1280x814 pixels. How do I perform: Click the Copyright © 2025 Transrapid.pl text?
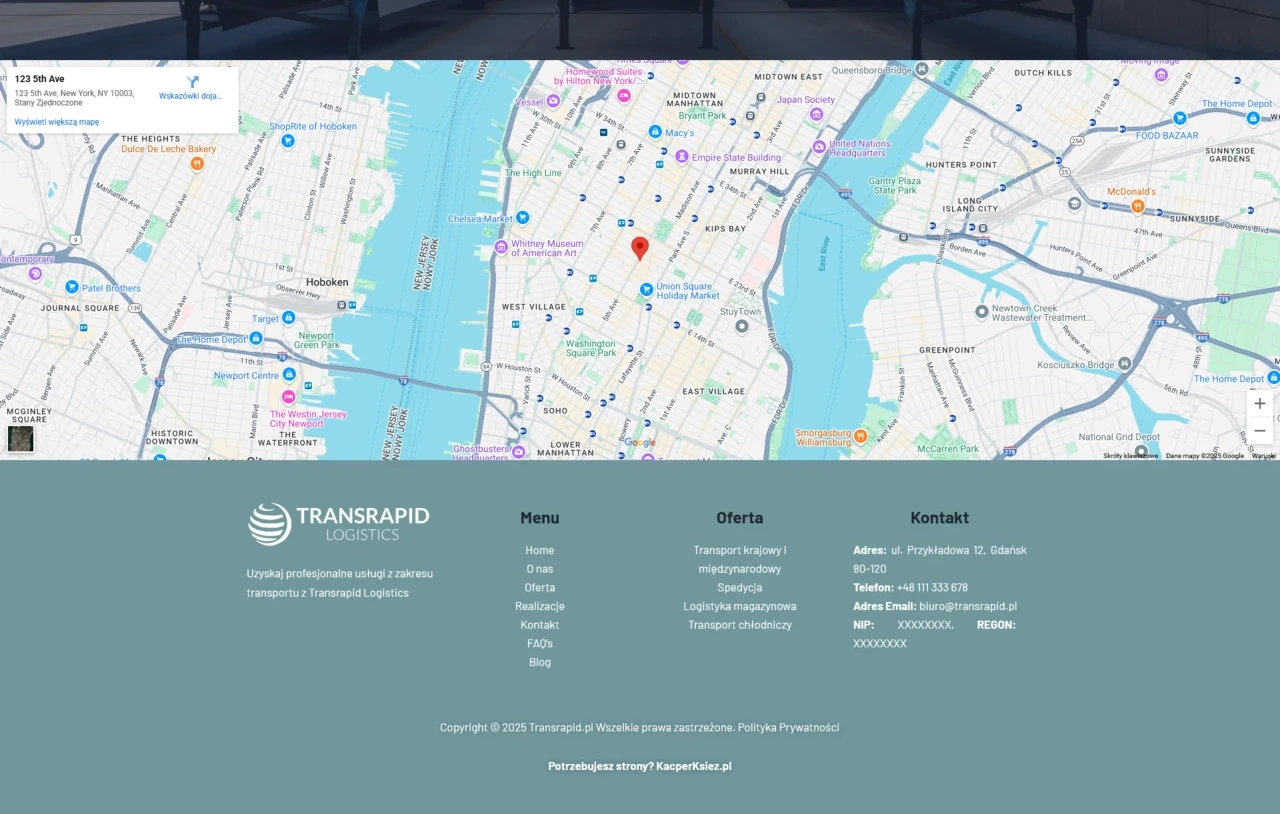[x=517, y=727]
